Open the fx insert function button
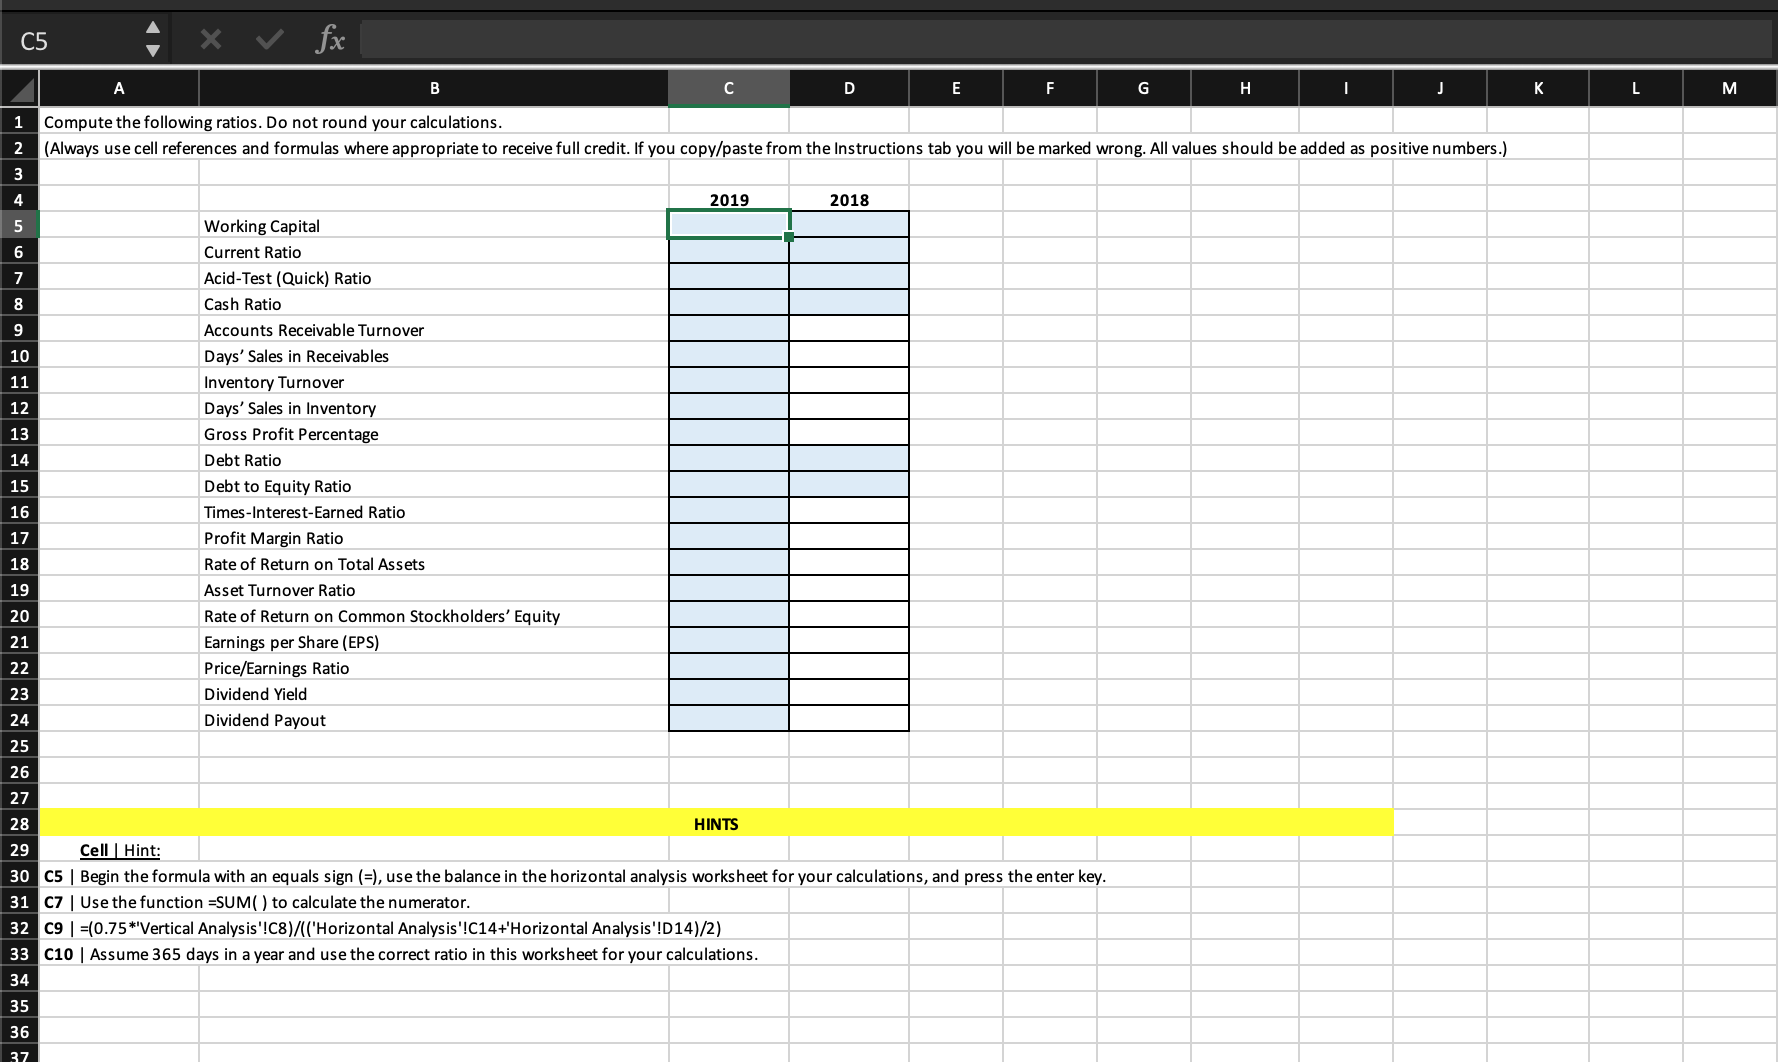Image resolution: width=1778 pixels, height=1062 pixels. point(329,40)
